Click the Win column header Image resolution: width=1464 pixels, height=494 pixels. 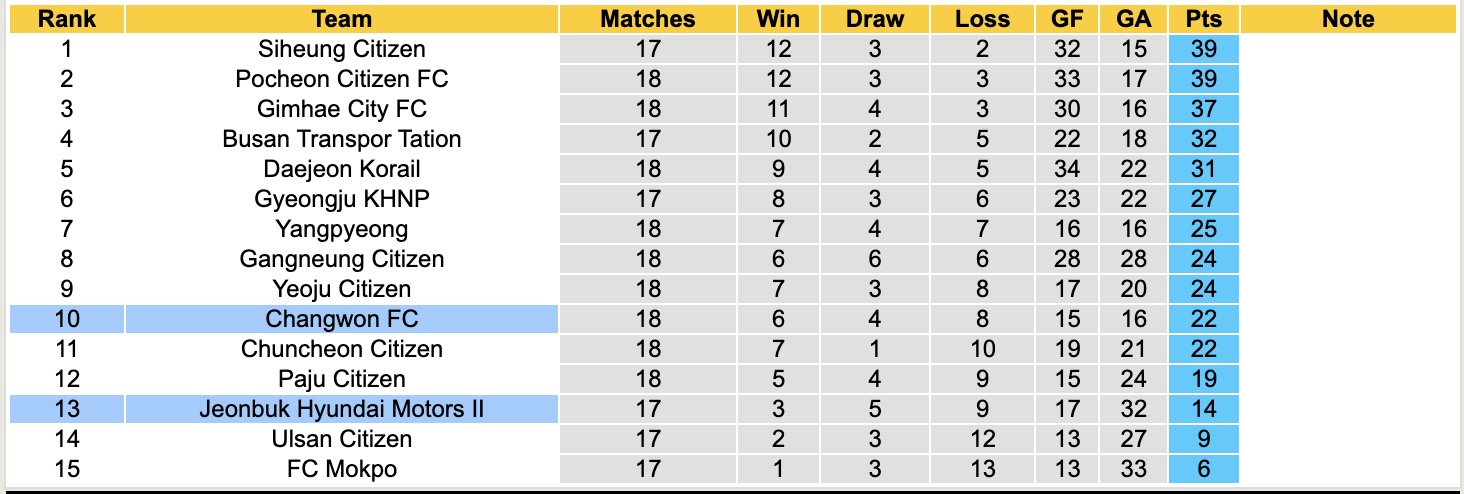click(x=777, y=19)
